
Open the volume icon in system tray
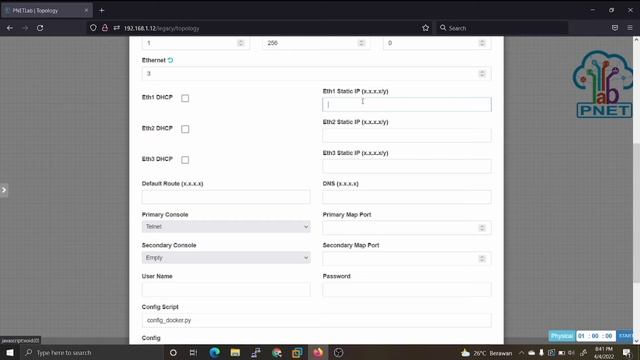571,353
